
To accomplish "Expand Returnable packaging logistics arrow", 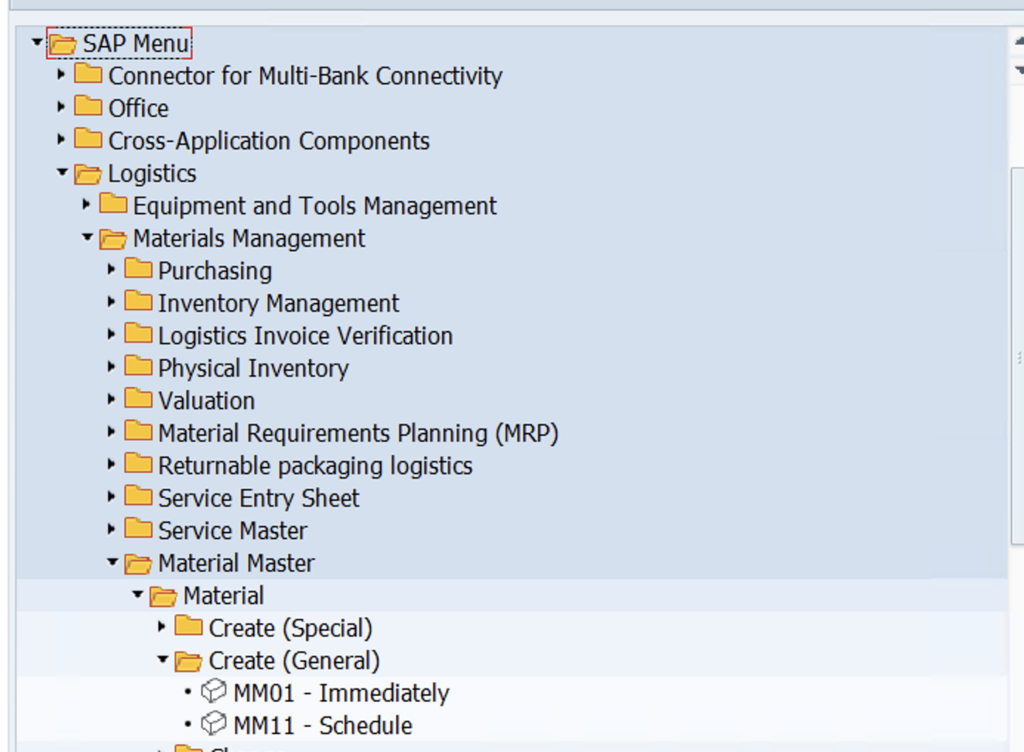I will 111,464.
